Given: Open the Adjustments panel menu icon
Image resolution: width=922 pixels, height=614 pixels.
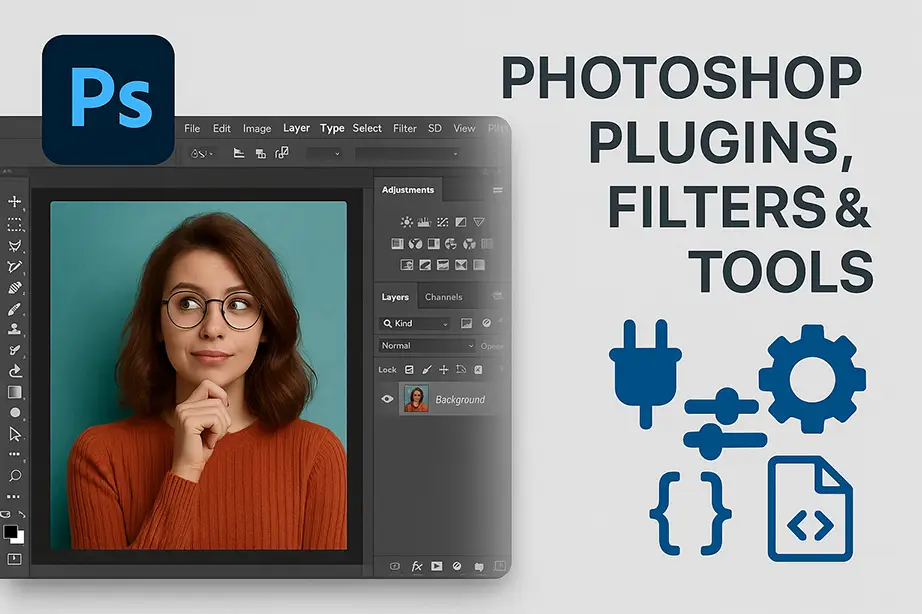Looking at the screenshot, I should click(x=497, y=190).
